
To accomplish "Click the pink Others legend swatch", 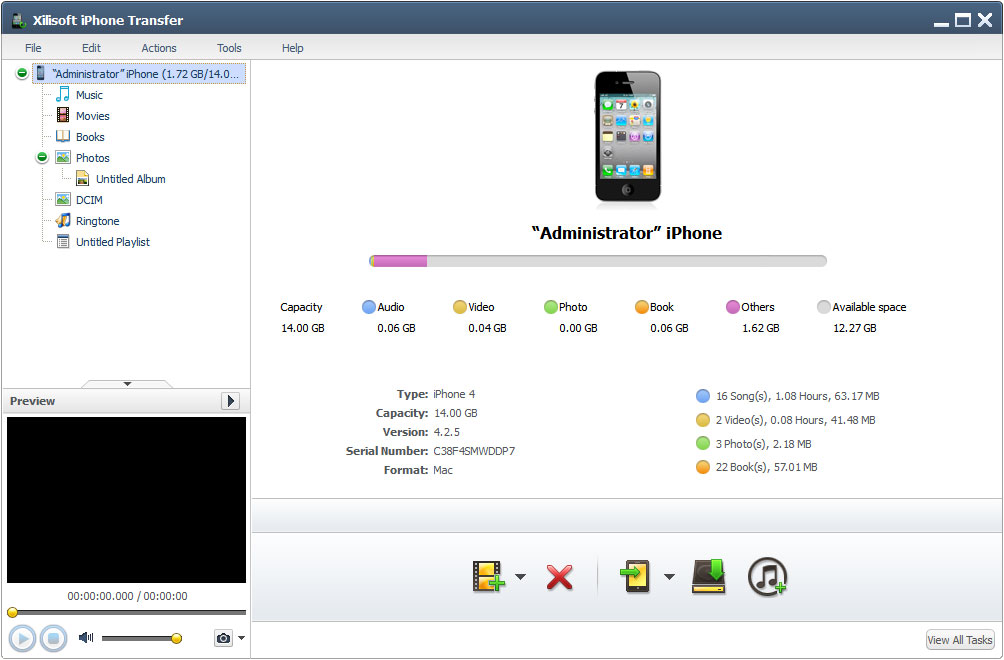I will (x=733, y=307).
